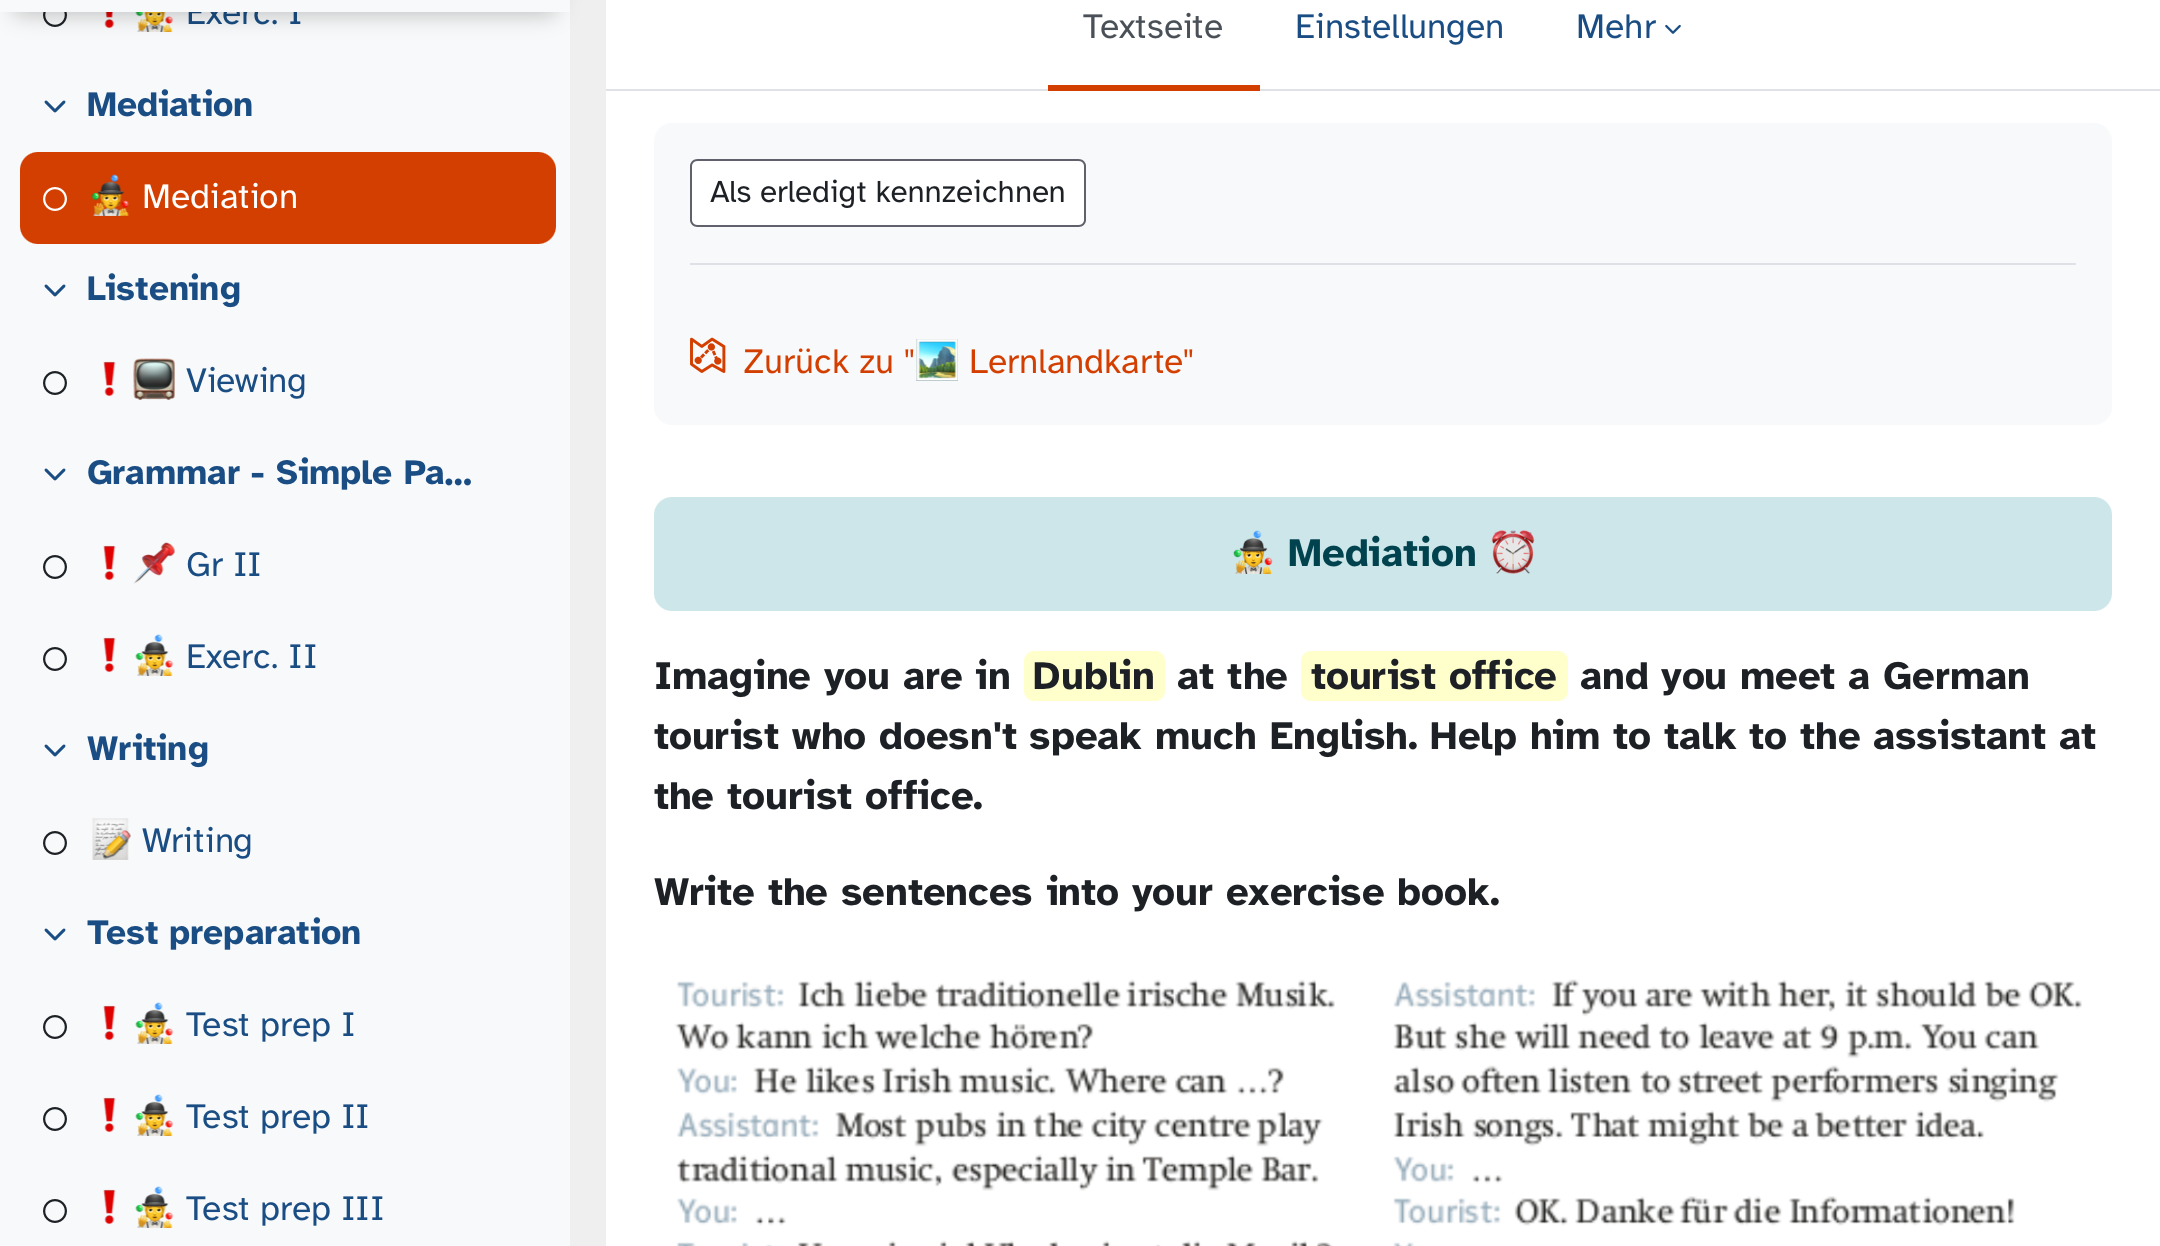
Task: Switch to the Einstellungen tab
Action: (x=1398, y=27)
